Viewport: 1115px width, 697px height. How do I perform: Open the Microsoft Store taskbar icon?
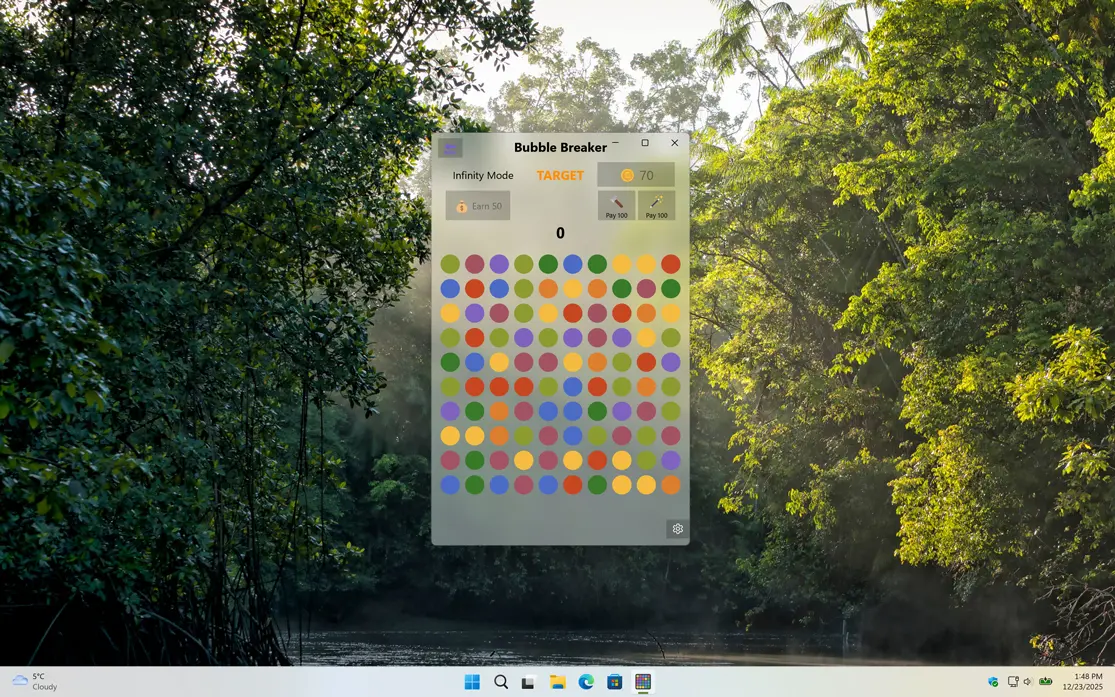tap(614, 682)
